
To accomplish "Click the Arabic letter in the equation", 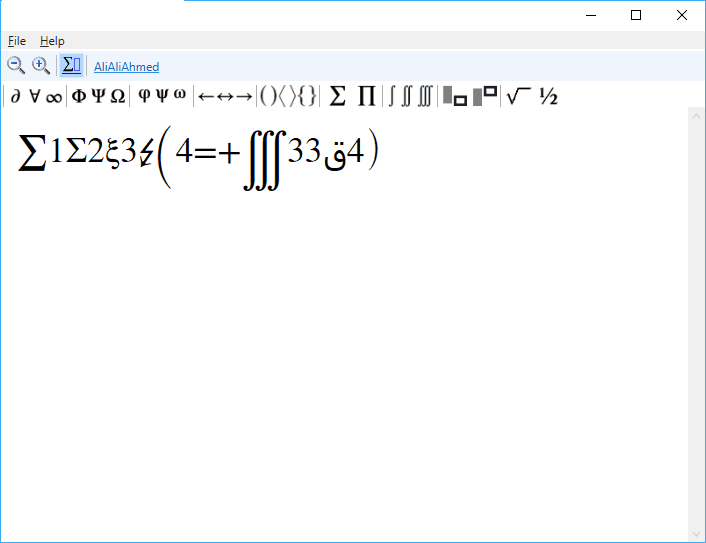I will (335, 154).
